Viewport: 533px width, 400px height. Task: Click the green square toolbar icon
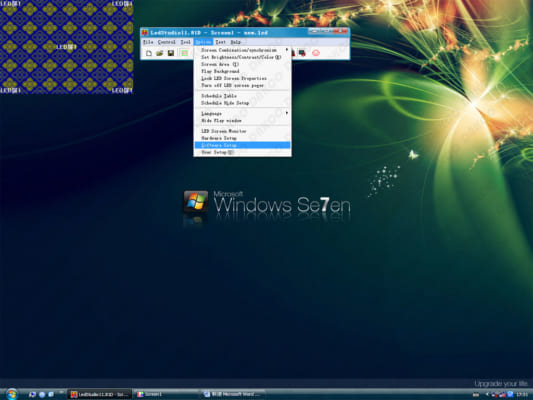pyautogui.click(x=184, y=53)
